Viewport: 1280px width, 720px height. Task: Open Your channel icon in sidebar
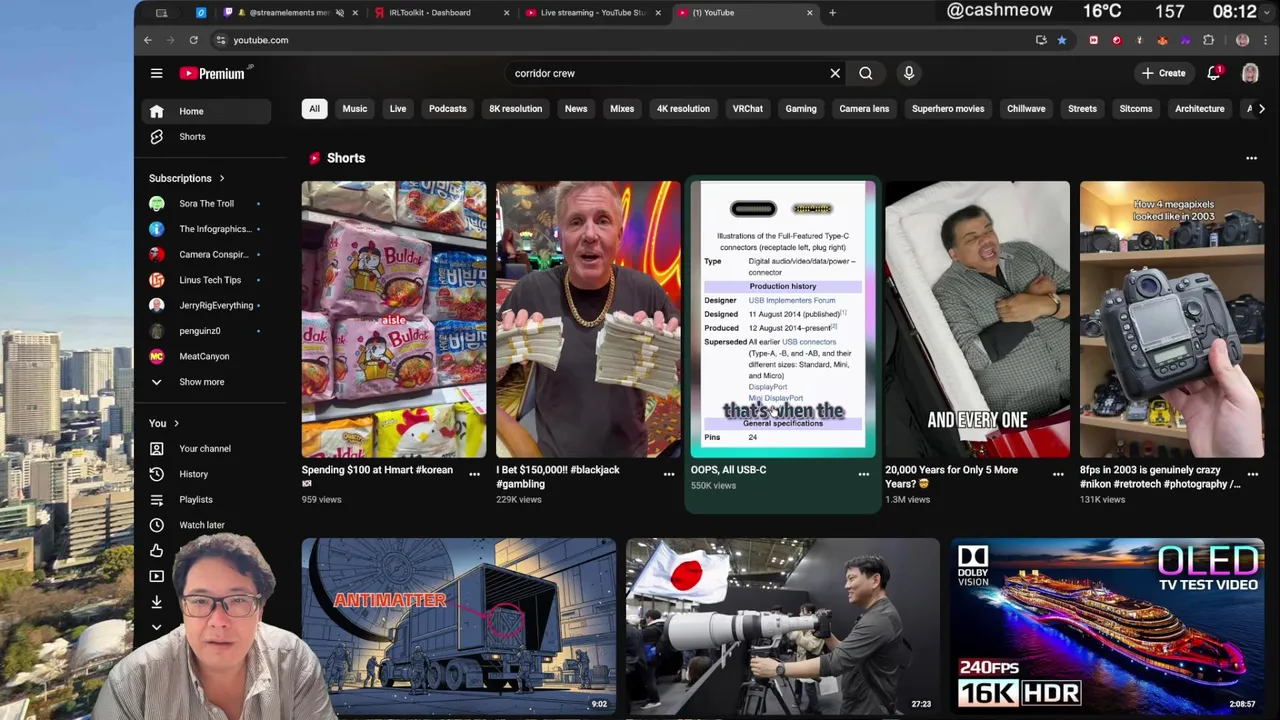[x=157, y=449]
